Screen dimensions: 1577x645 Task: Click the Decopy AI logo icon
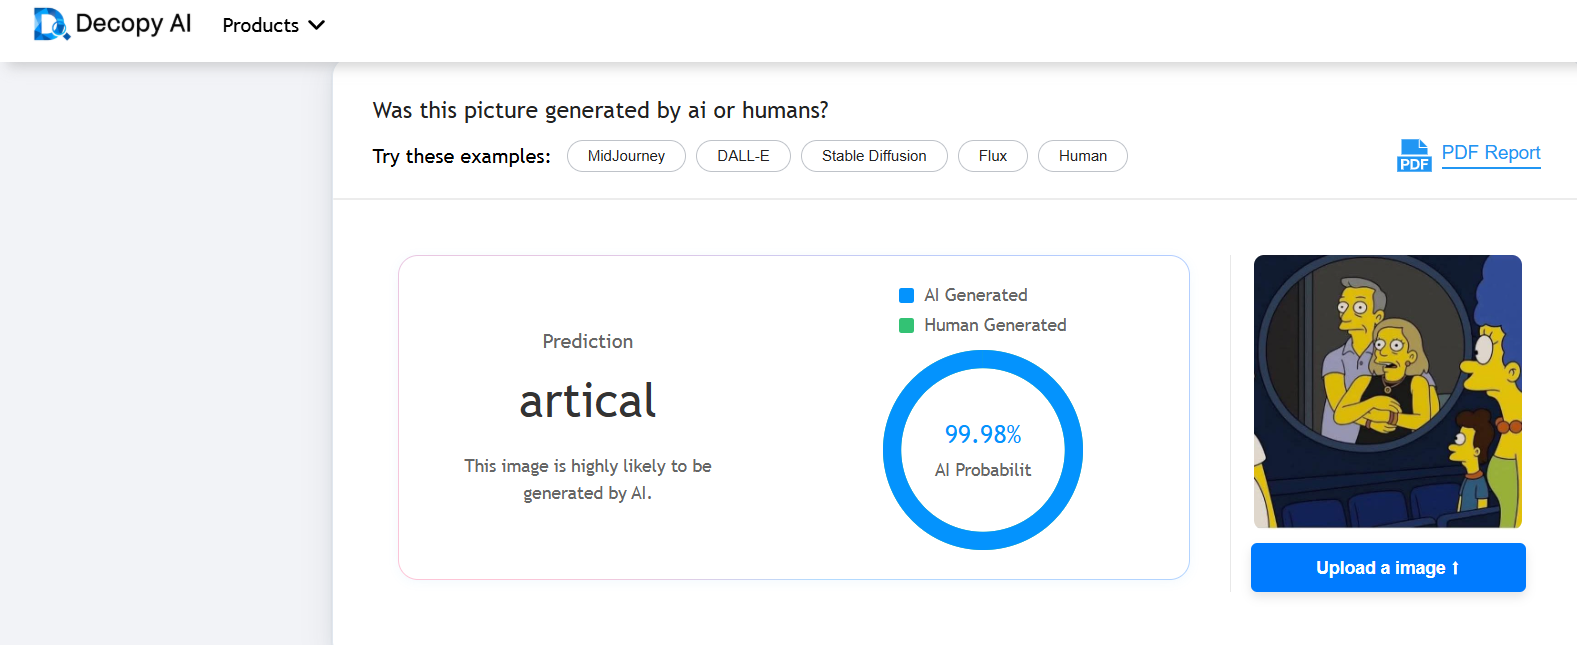pos(51,24)
